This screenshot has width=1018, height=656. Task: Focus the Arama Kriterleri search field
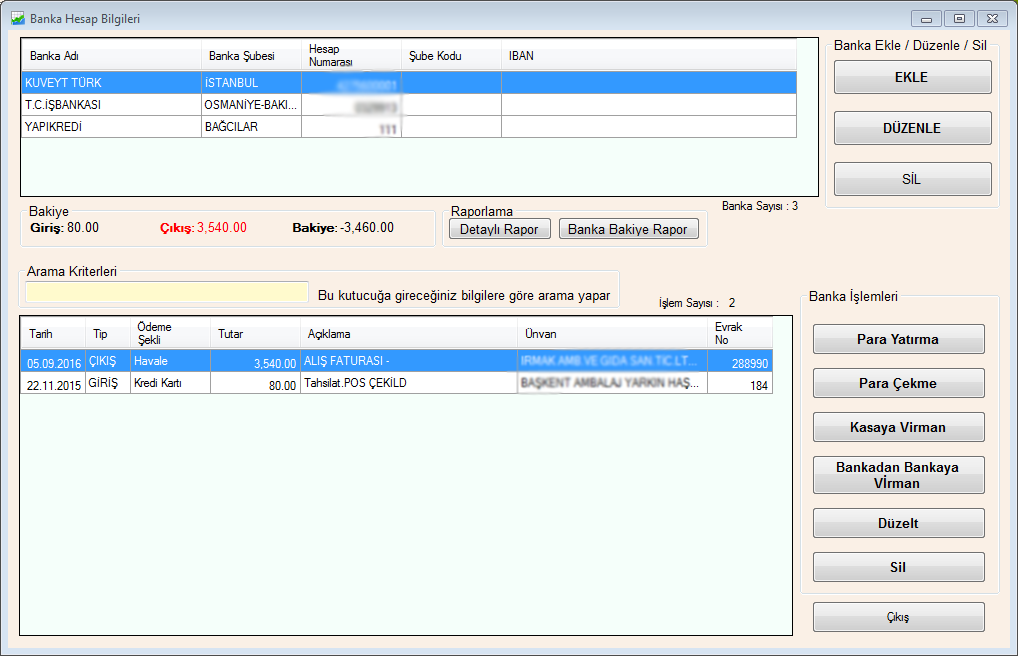(167, 292)
